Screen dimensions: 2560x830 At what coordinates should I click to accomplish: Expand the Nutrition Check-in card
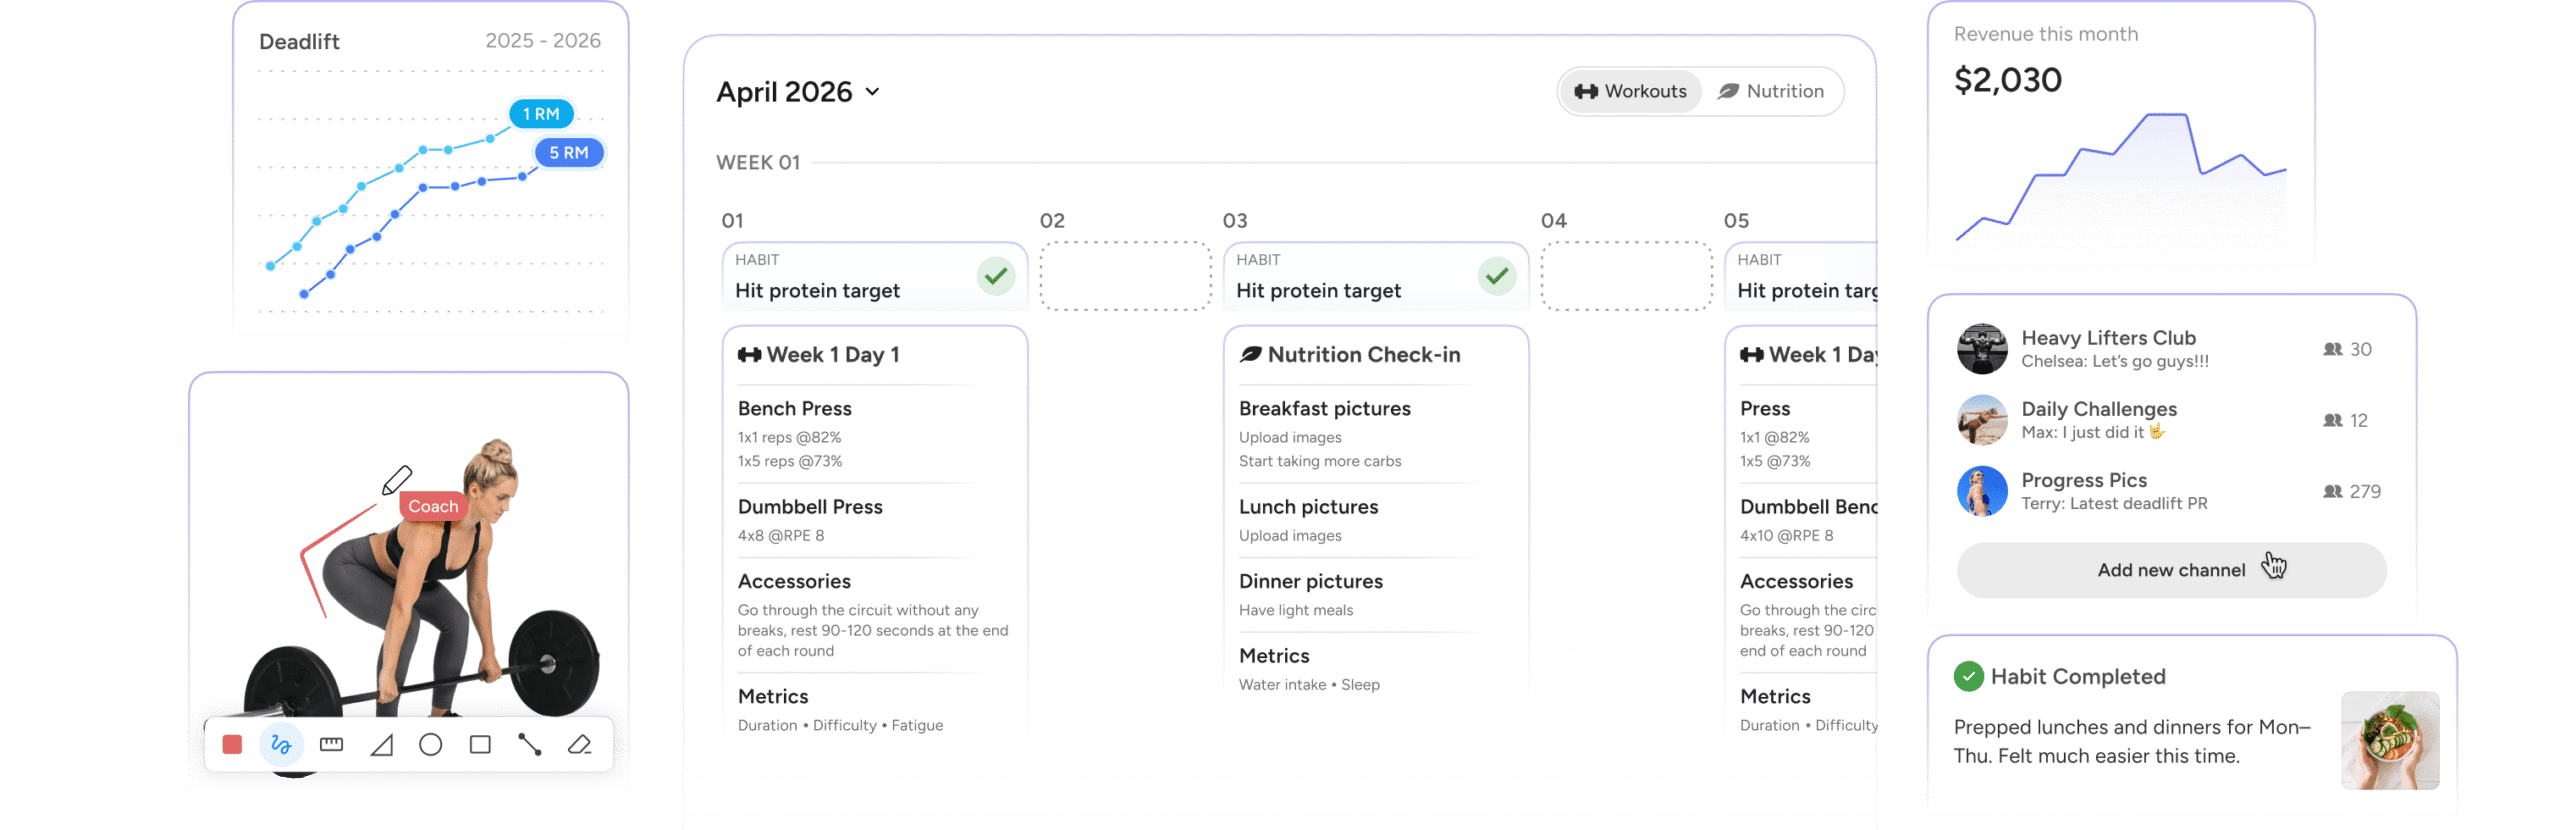tap(1363, 355)
